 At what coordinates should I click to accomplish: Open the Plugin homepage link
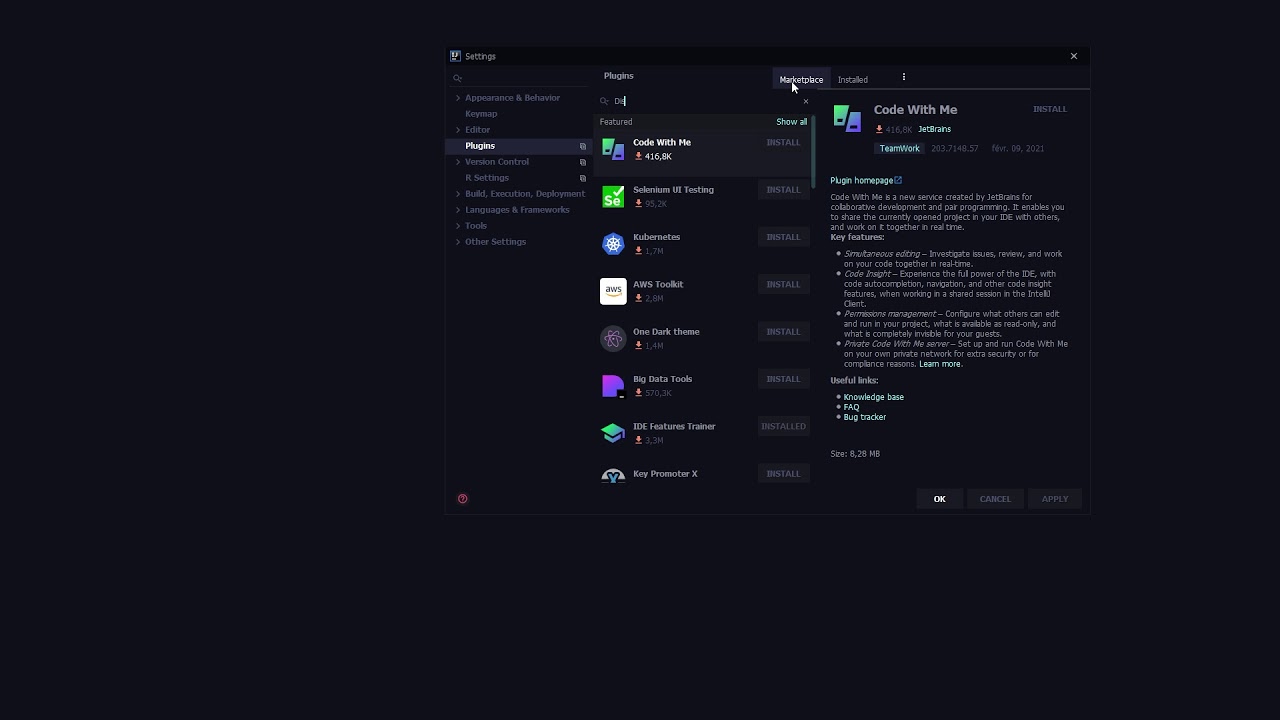(x=866, y=181)
